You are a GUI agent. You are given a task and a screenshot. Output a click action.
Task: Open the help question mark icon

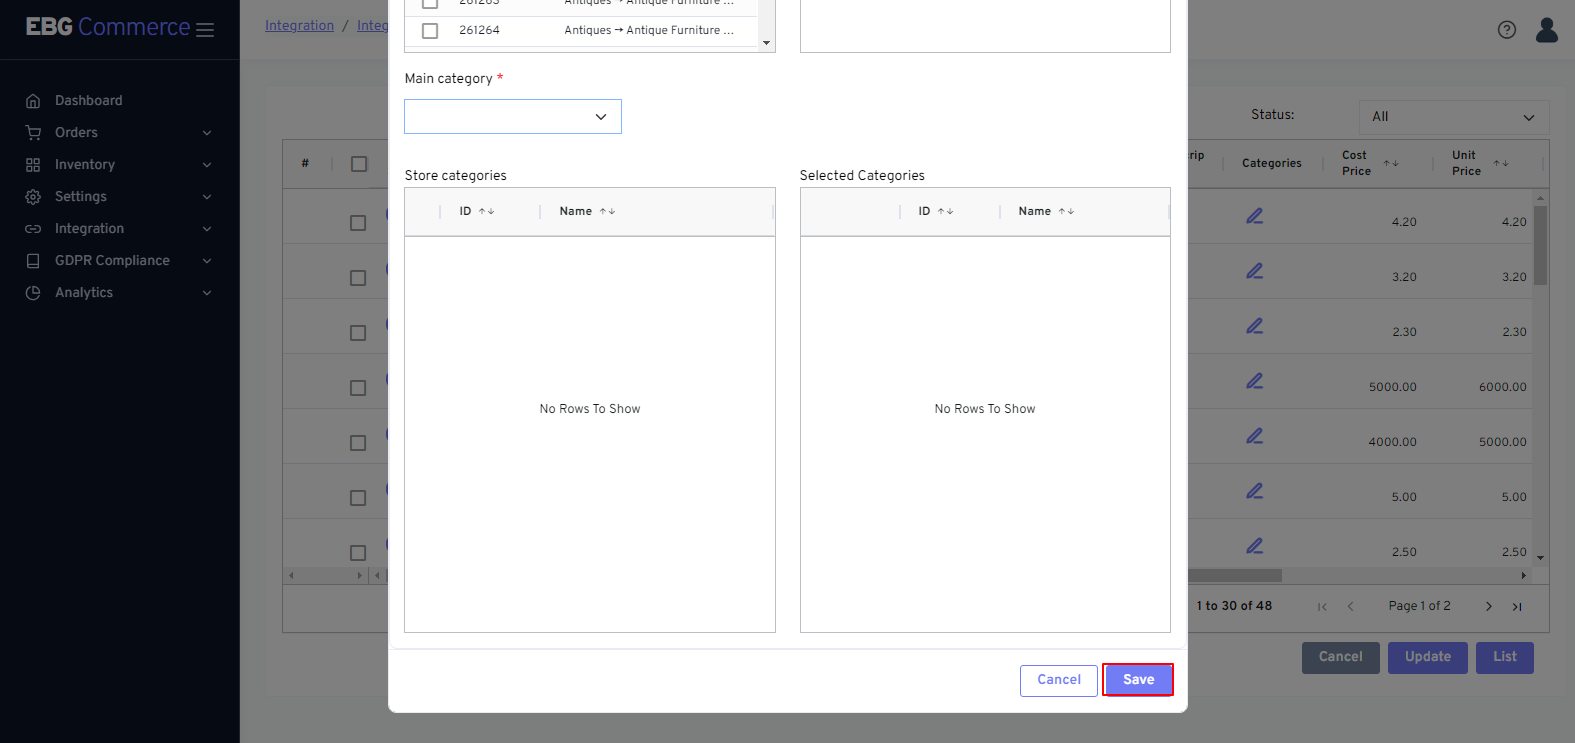(x=1506, y=30)
